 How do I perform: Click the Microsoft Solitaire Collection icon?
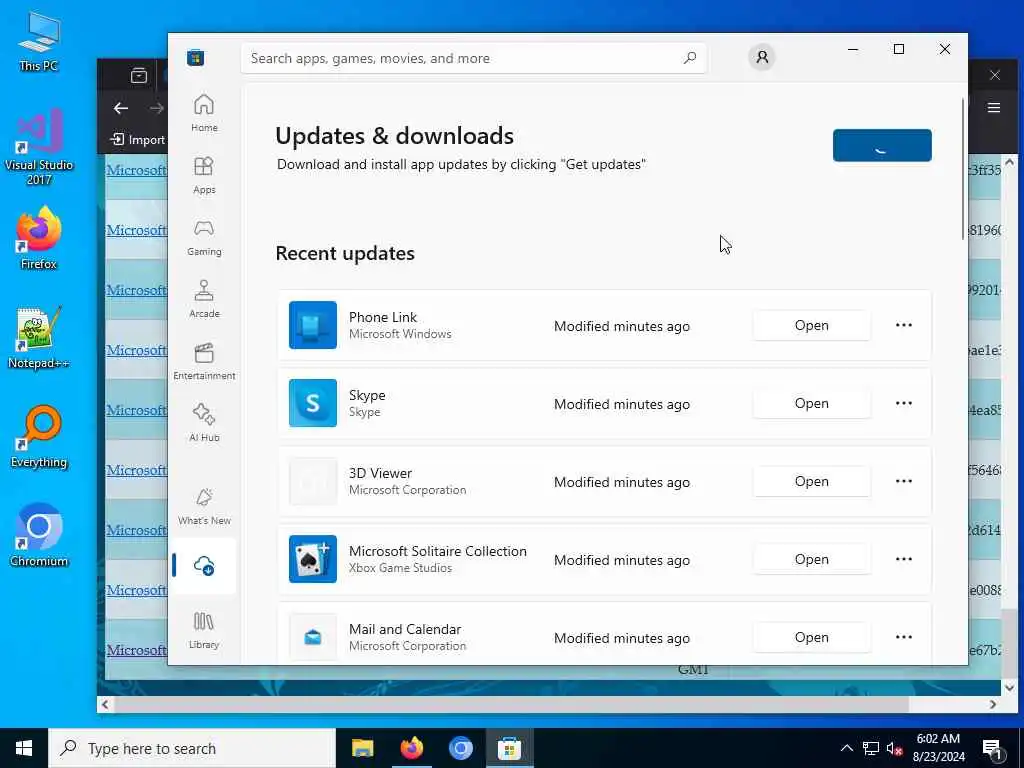[313, 559]
